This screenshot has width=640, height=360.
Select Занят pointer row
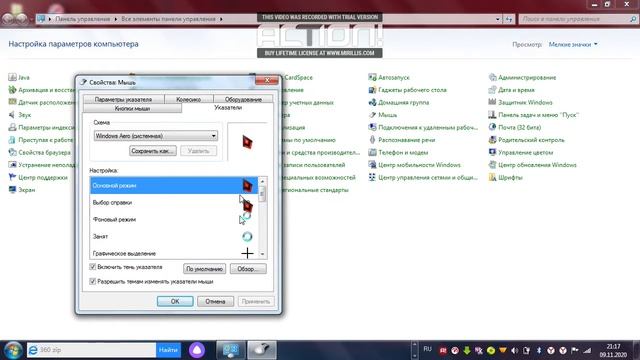(174, 236)
